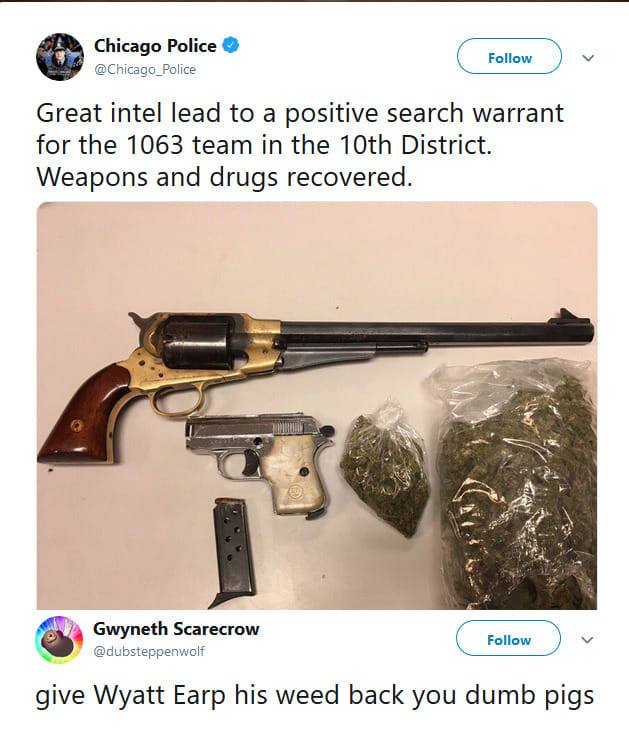Click the 'Weapons and drugs recovered' line
The height and width of the screenshot is (729, 629).
coord(225,177)
